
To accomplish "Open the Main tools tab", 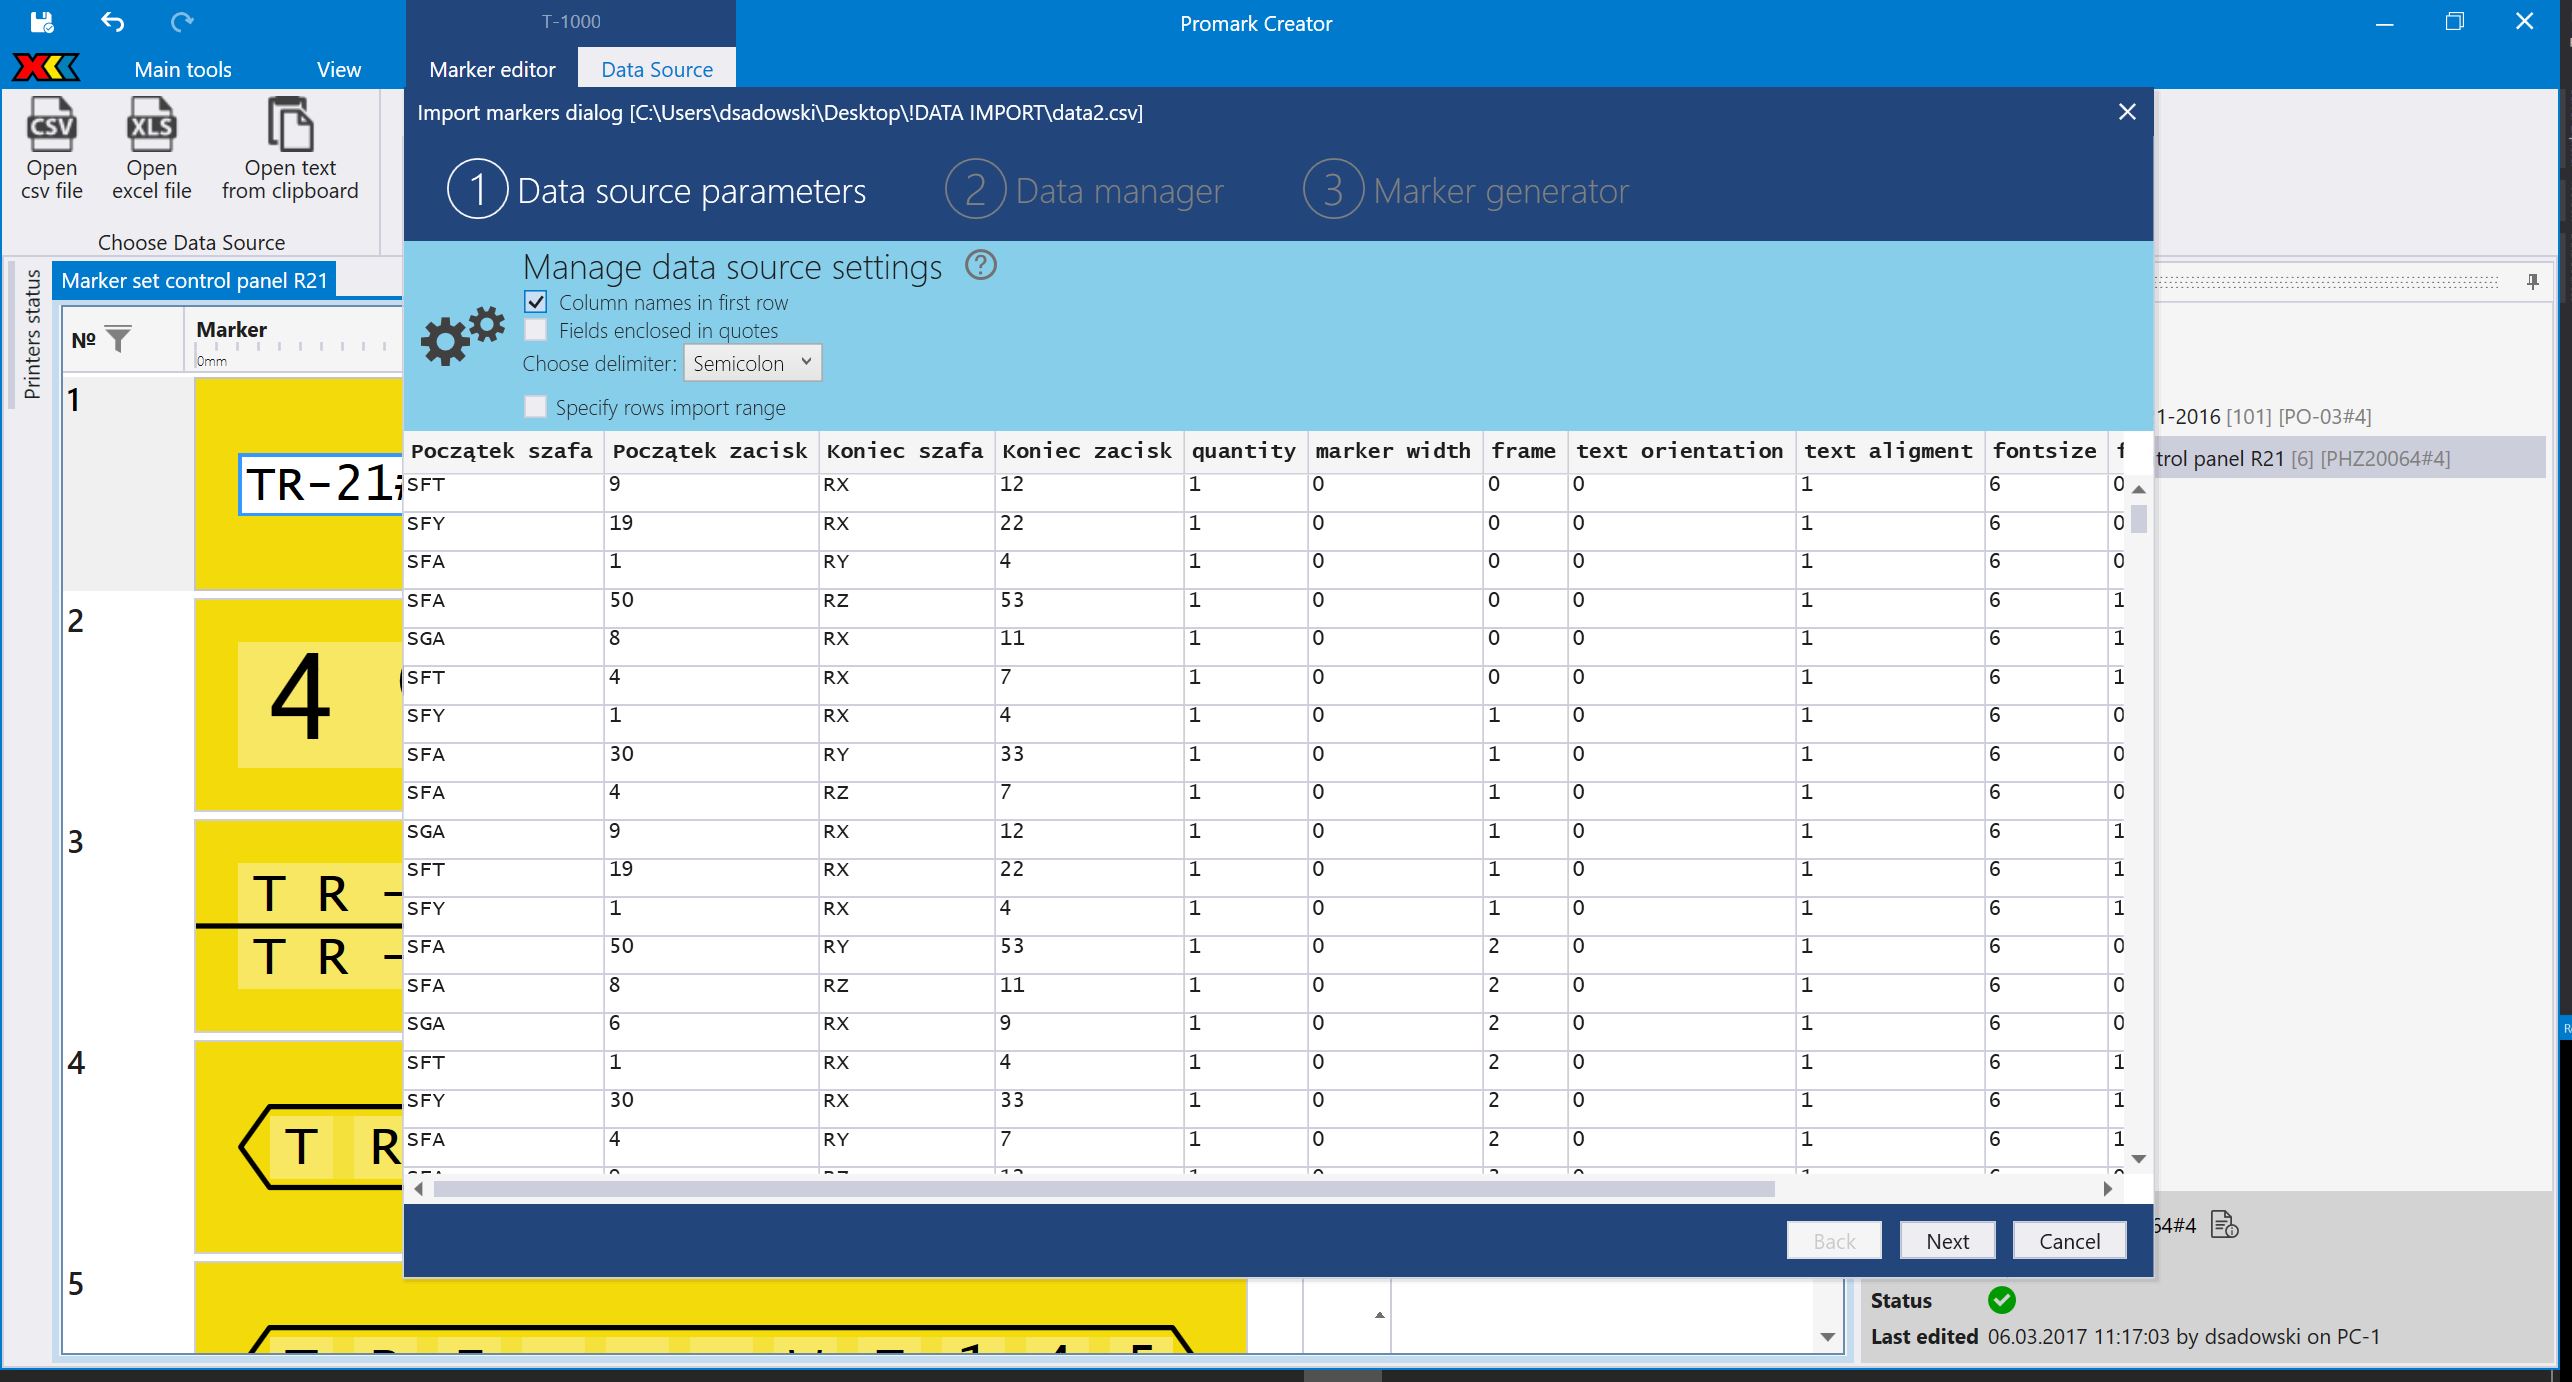I will 183,70.
